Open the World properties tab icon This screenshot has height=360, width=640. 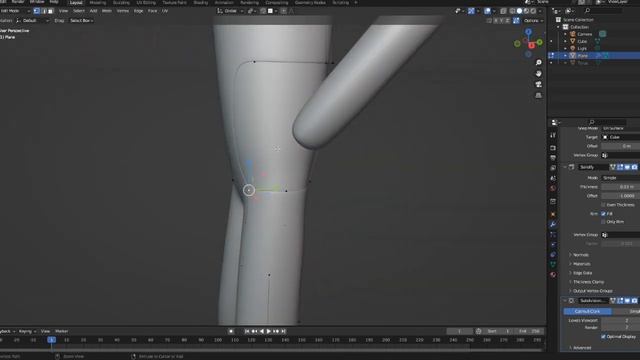click(x=553, y=189)
